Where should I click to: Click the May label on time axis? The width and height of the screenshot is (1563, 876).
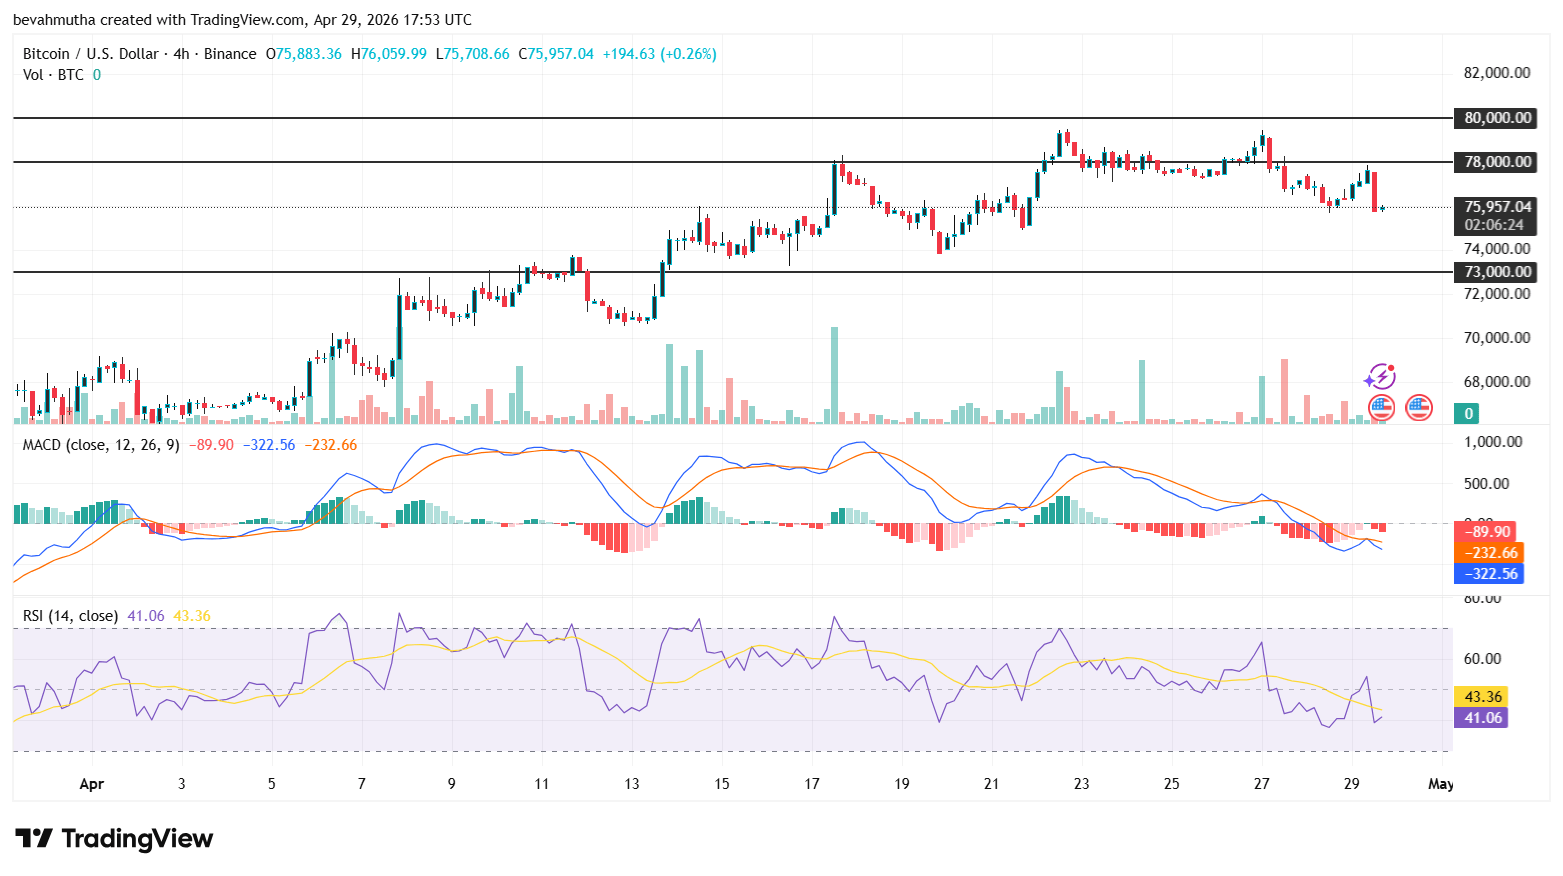click(x=1440, y=784)
